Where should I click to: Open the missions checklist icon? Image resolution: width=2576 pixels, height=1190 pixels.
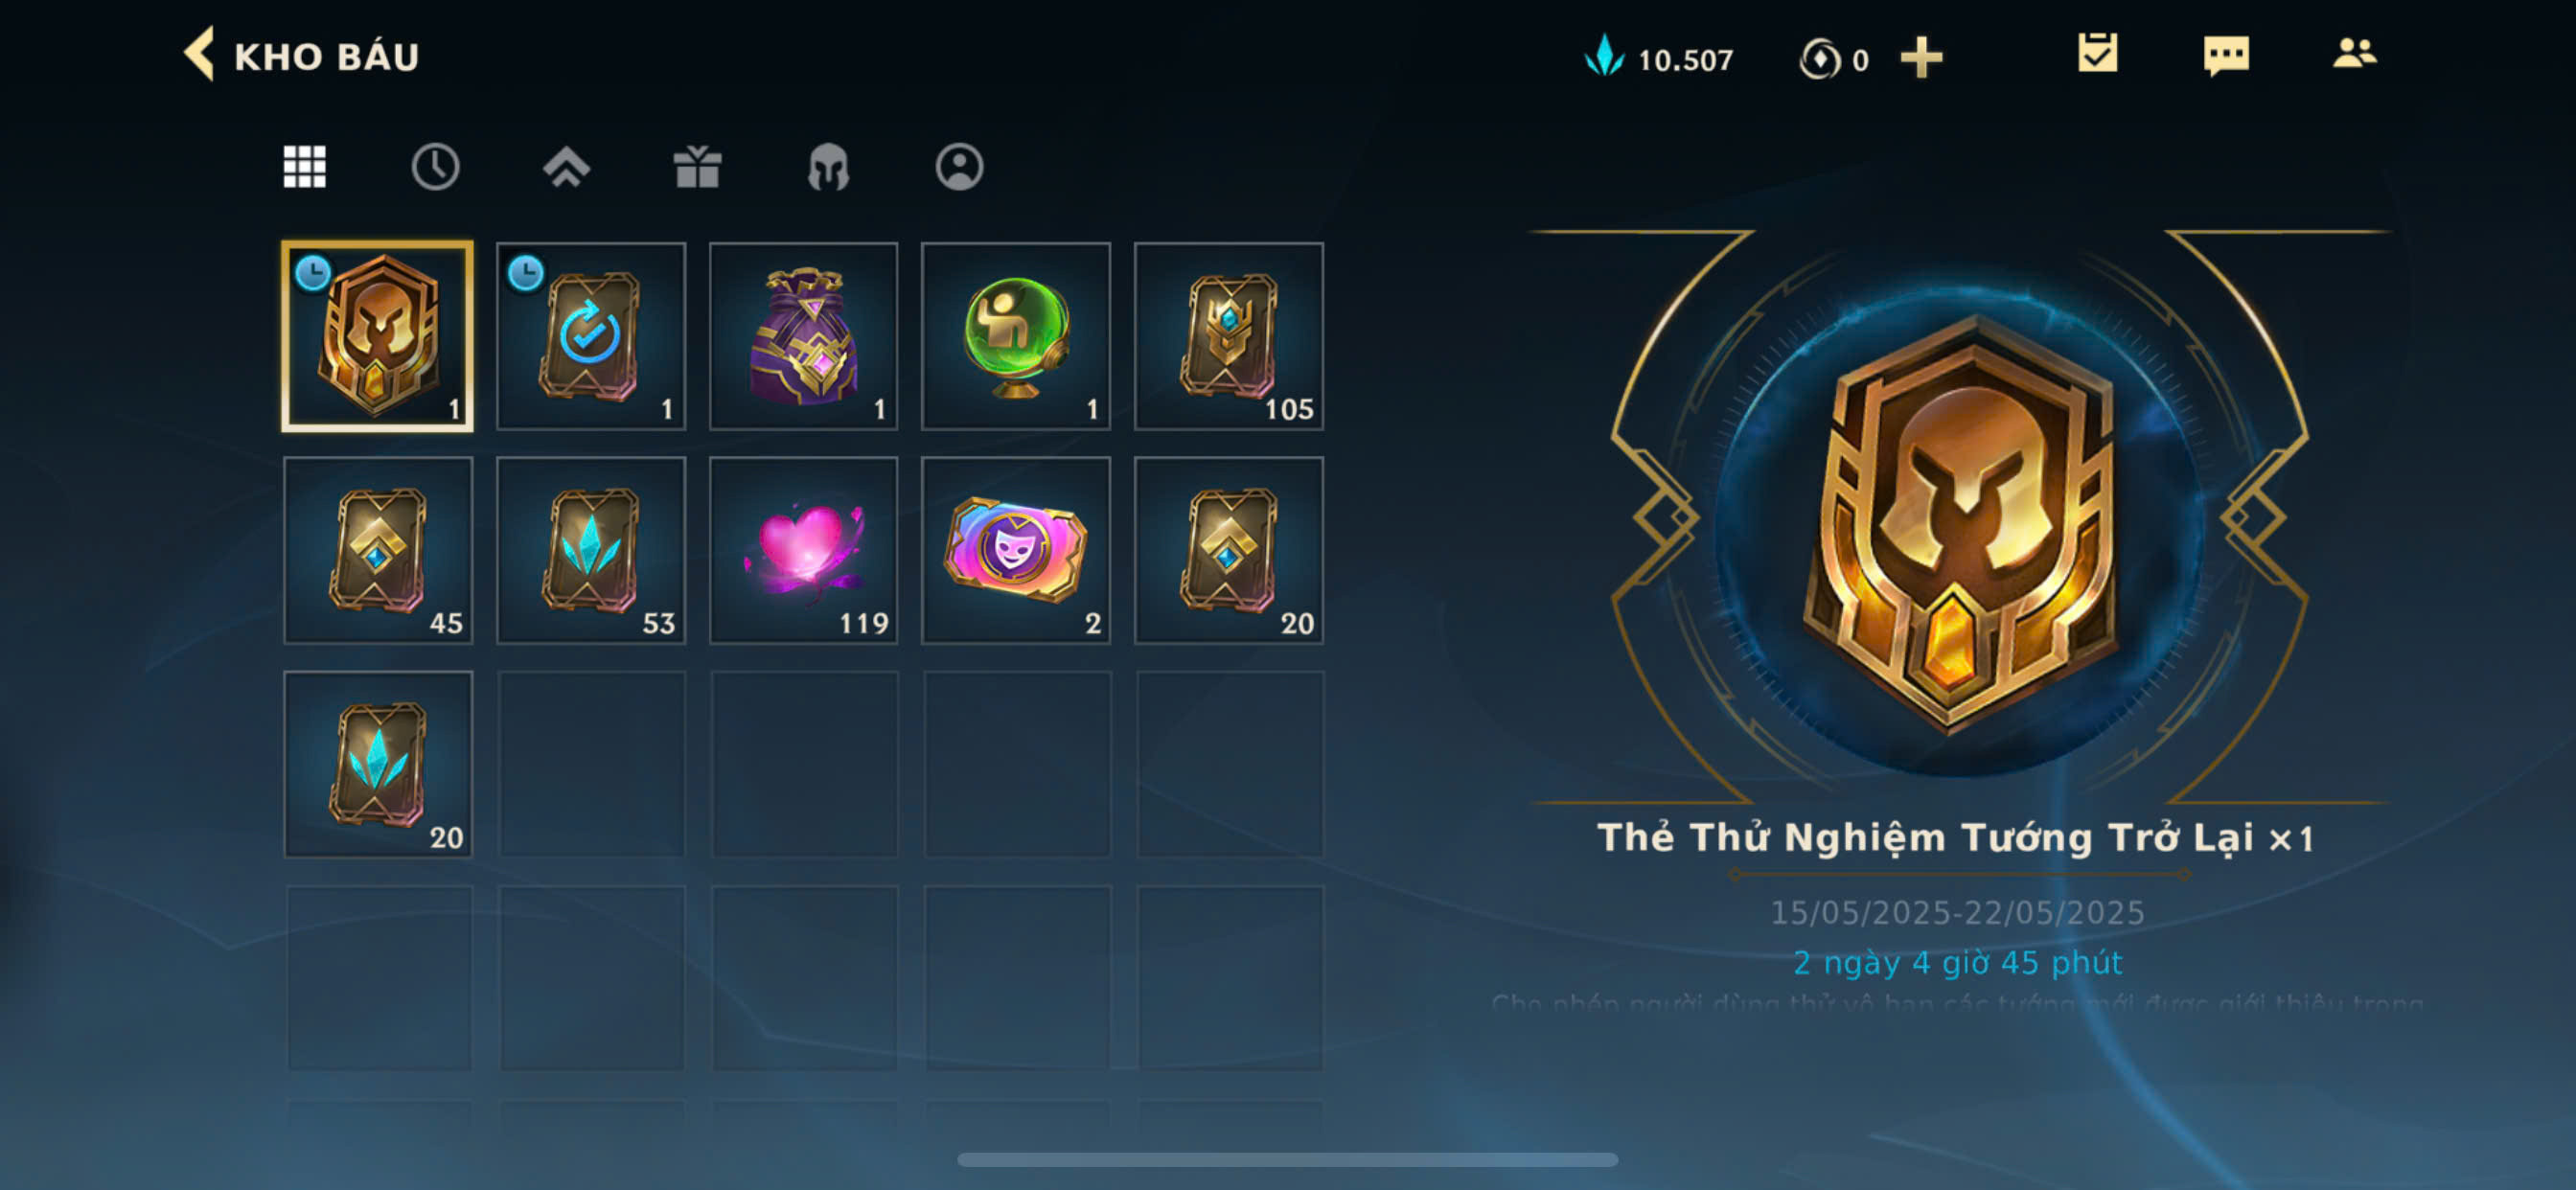click(x=2097, y=53)
